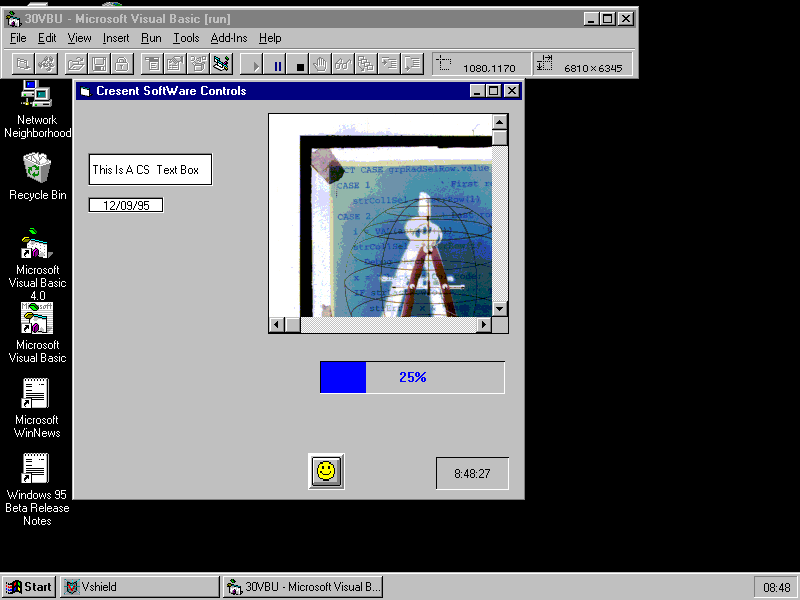Screen dimensions: 800x600
Task: Click the picture's right scroll arrow
Action: (484, 325)
